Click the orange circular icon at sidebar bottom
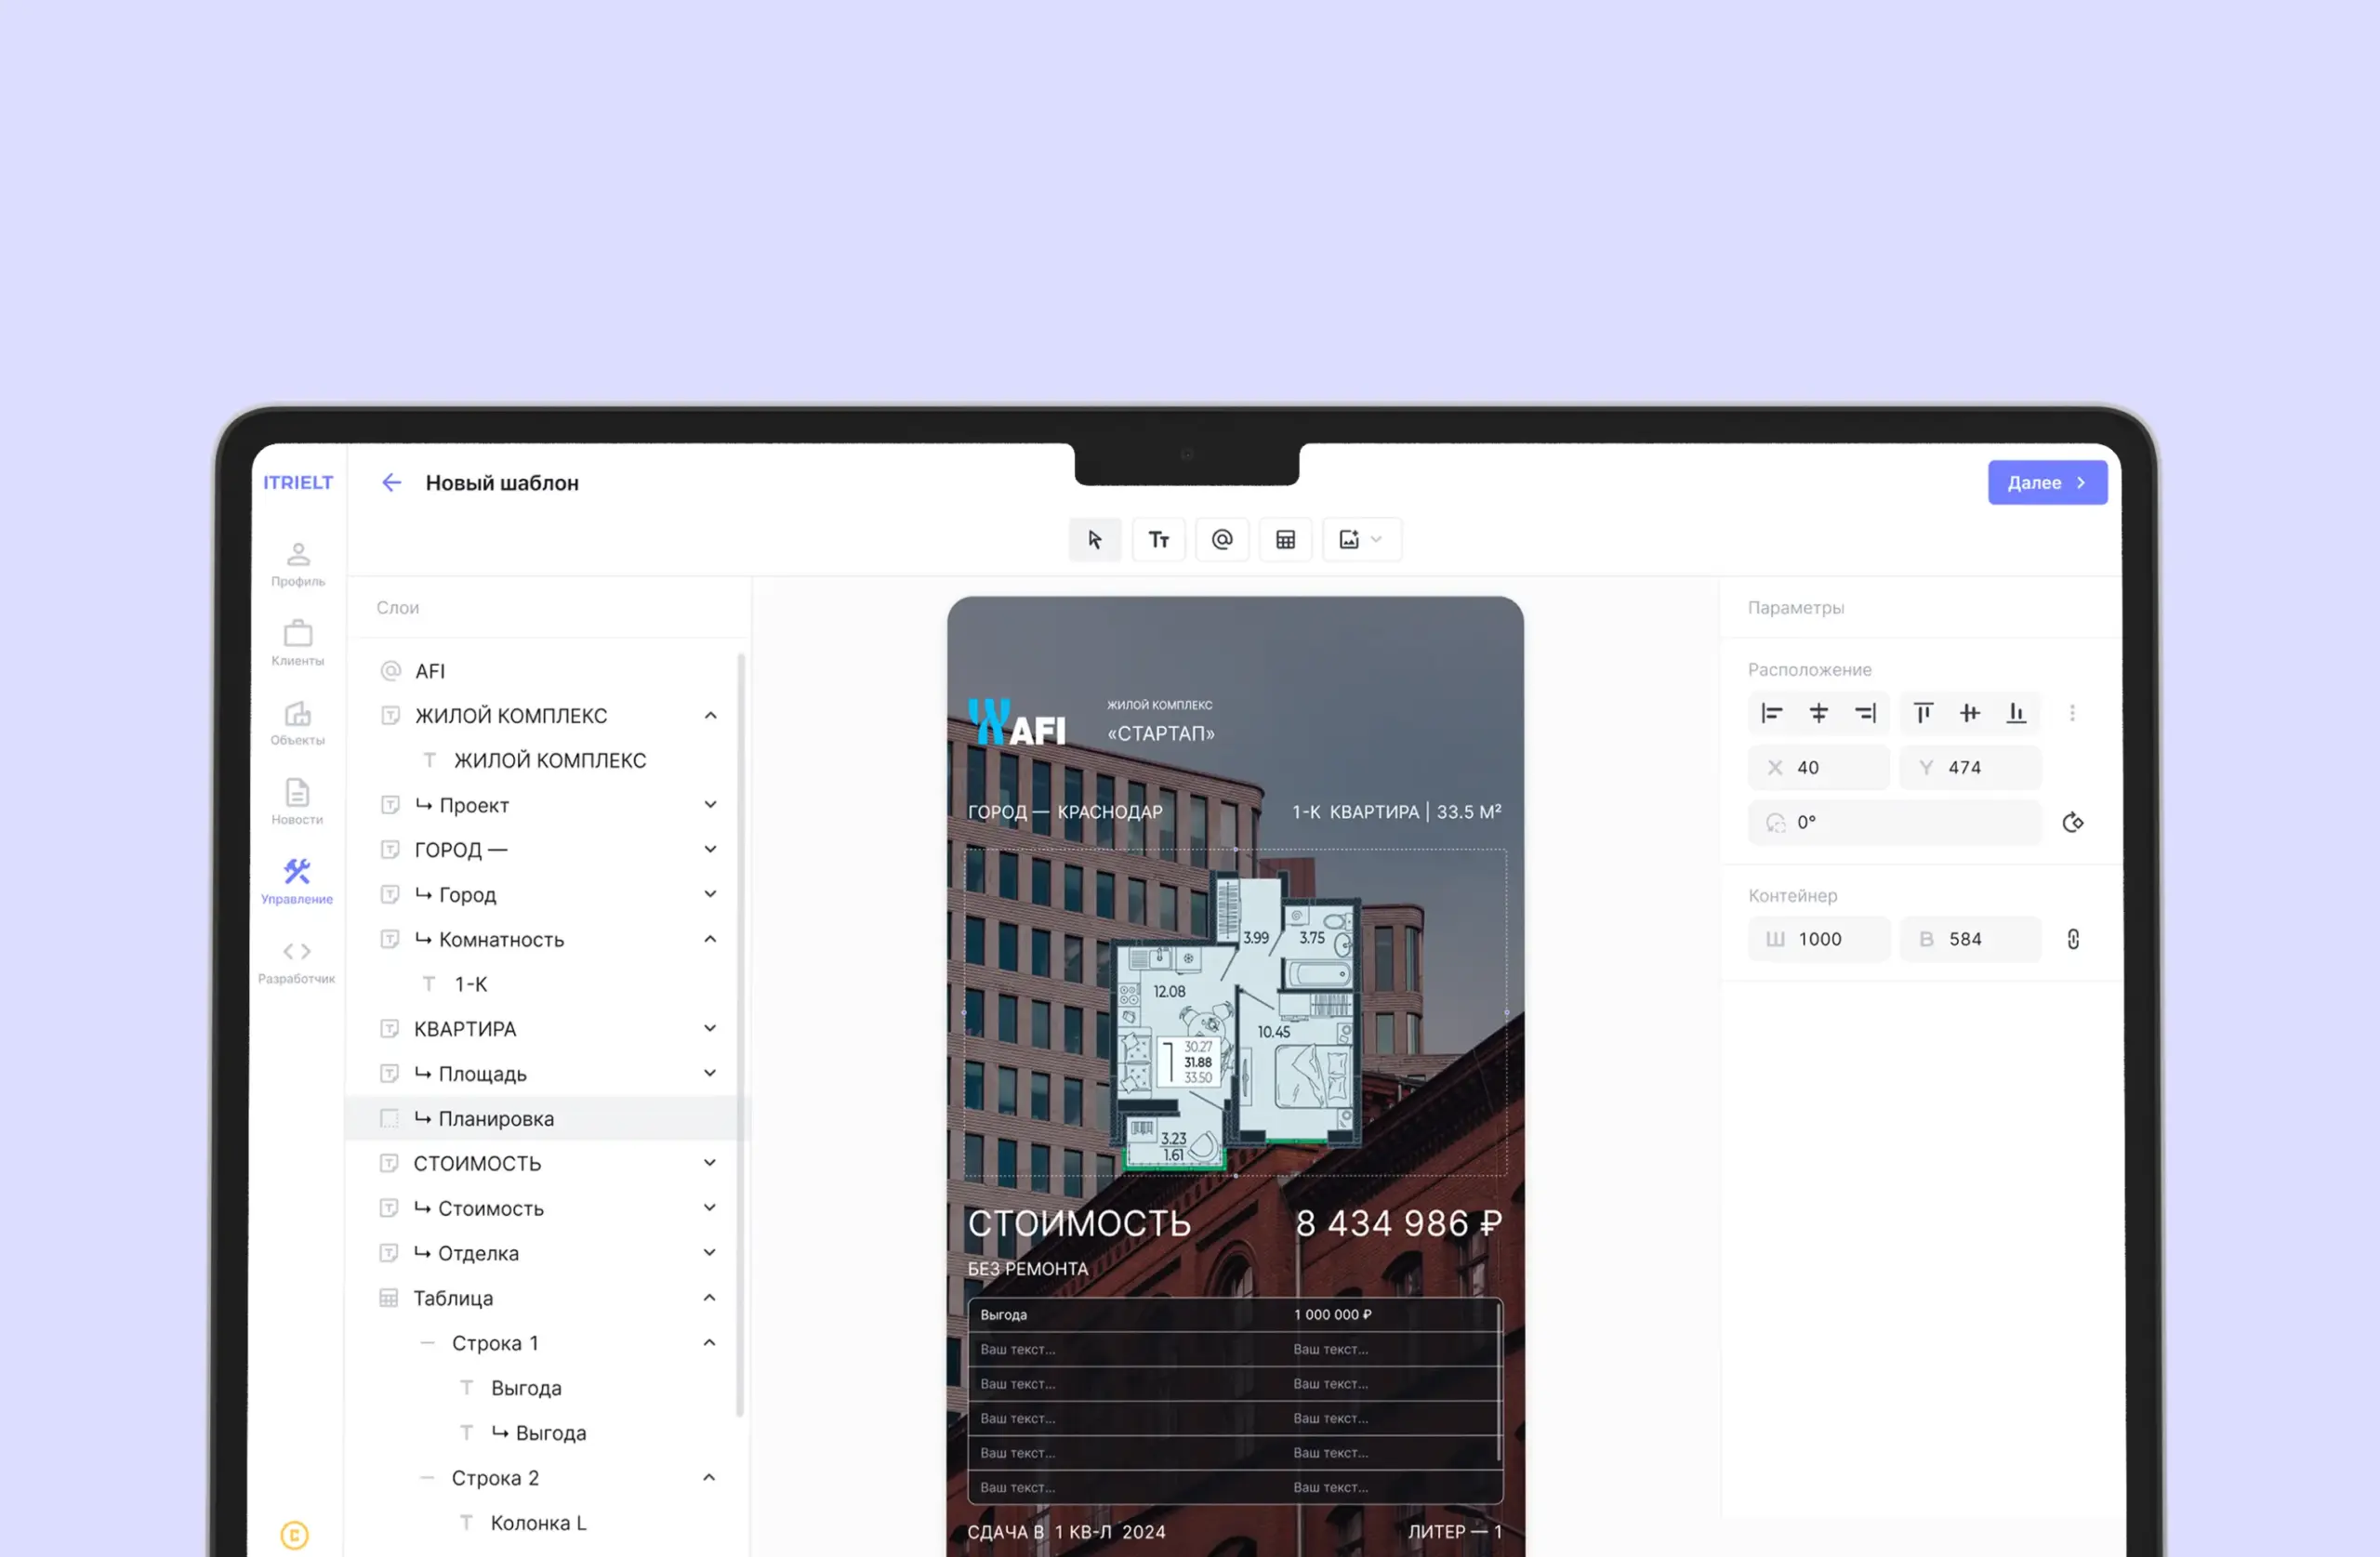2380x1557 pixels. pyautogui.click(x=295, y=1536)
